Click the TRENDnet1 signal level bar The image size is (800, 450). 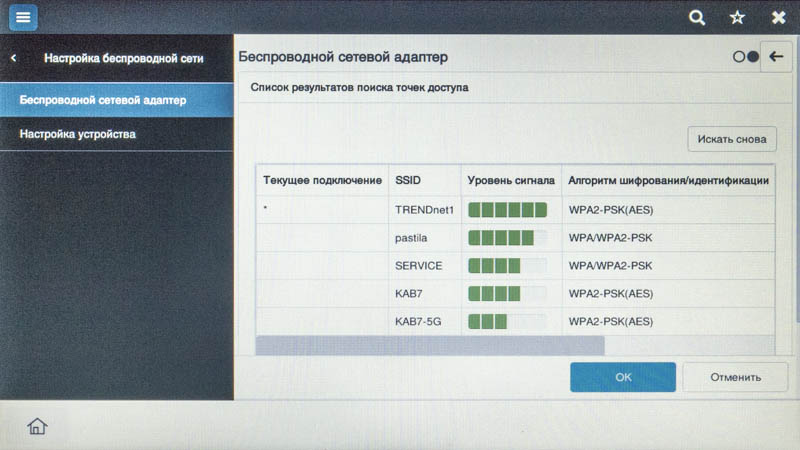(507, 210)
